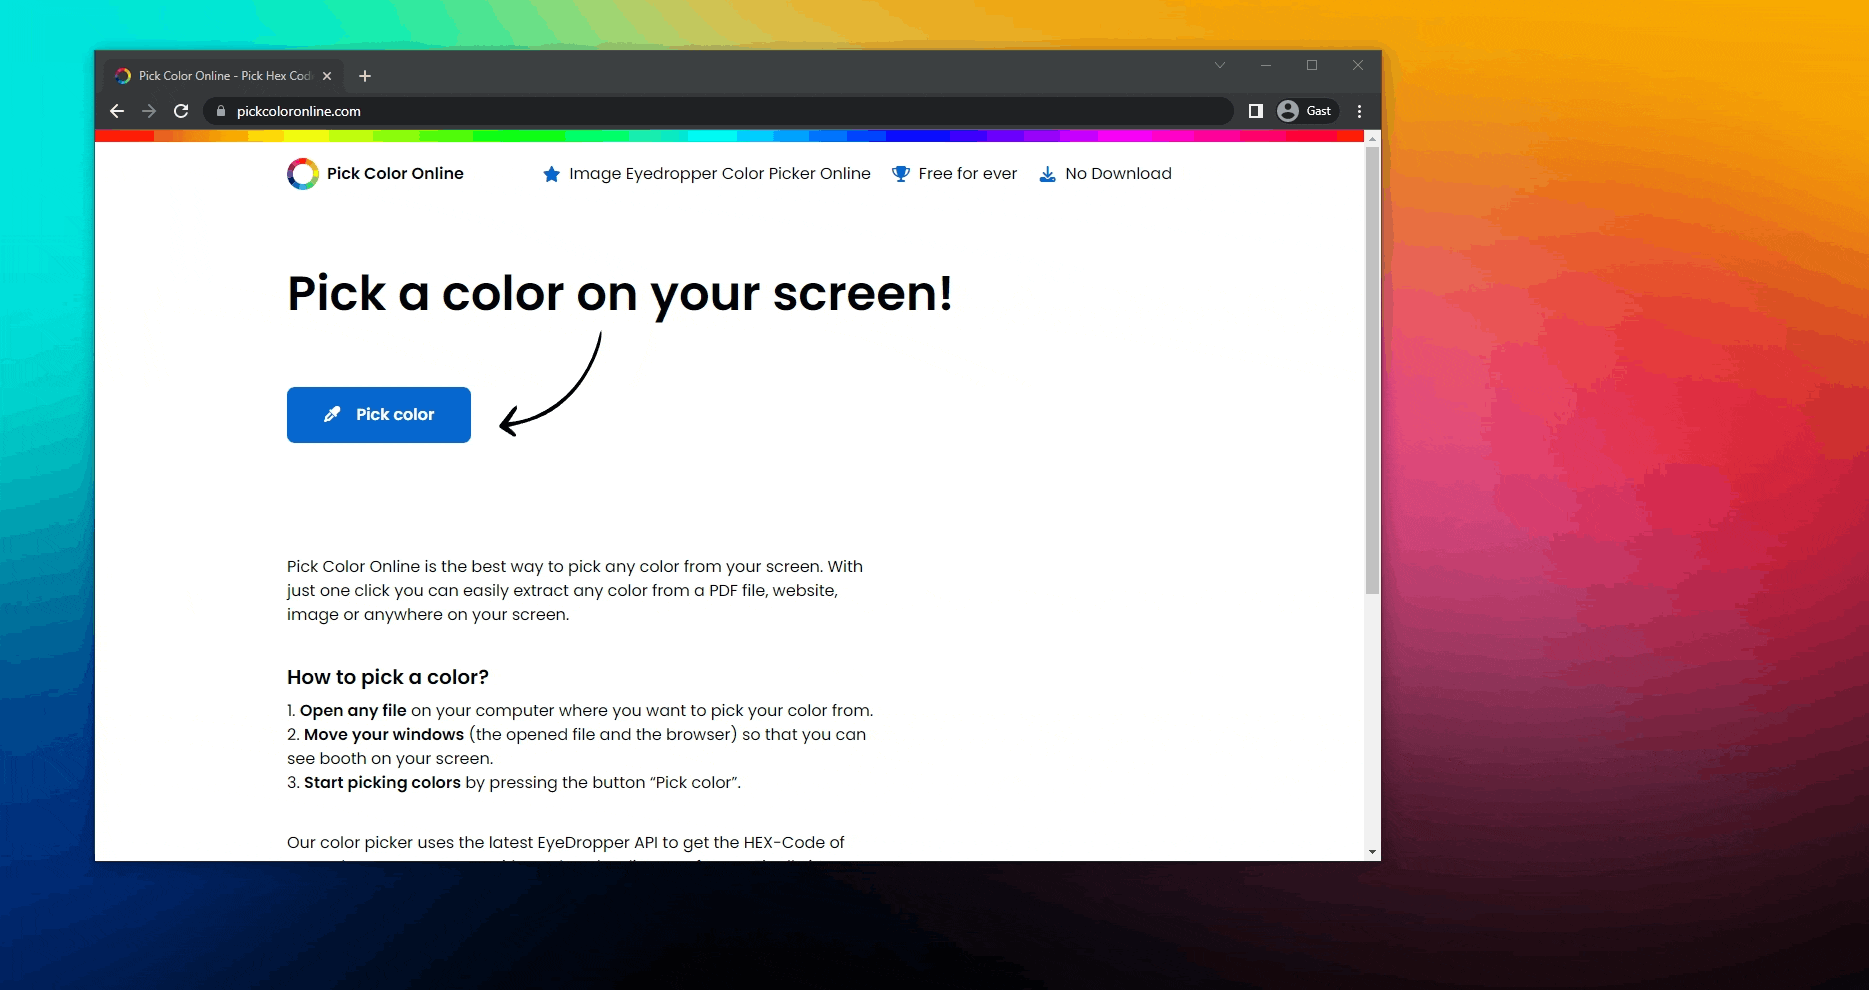This screenshot has height=990, width=1869.
Task: Close the Pick Color Online tab
Action: point(327,76)
